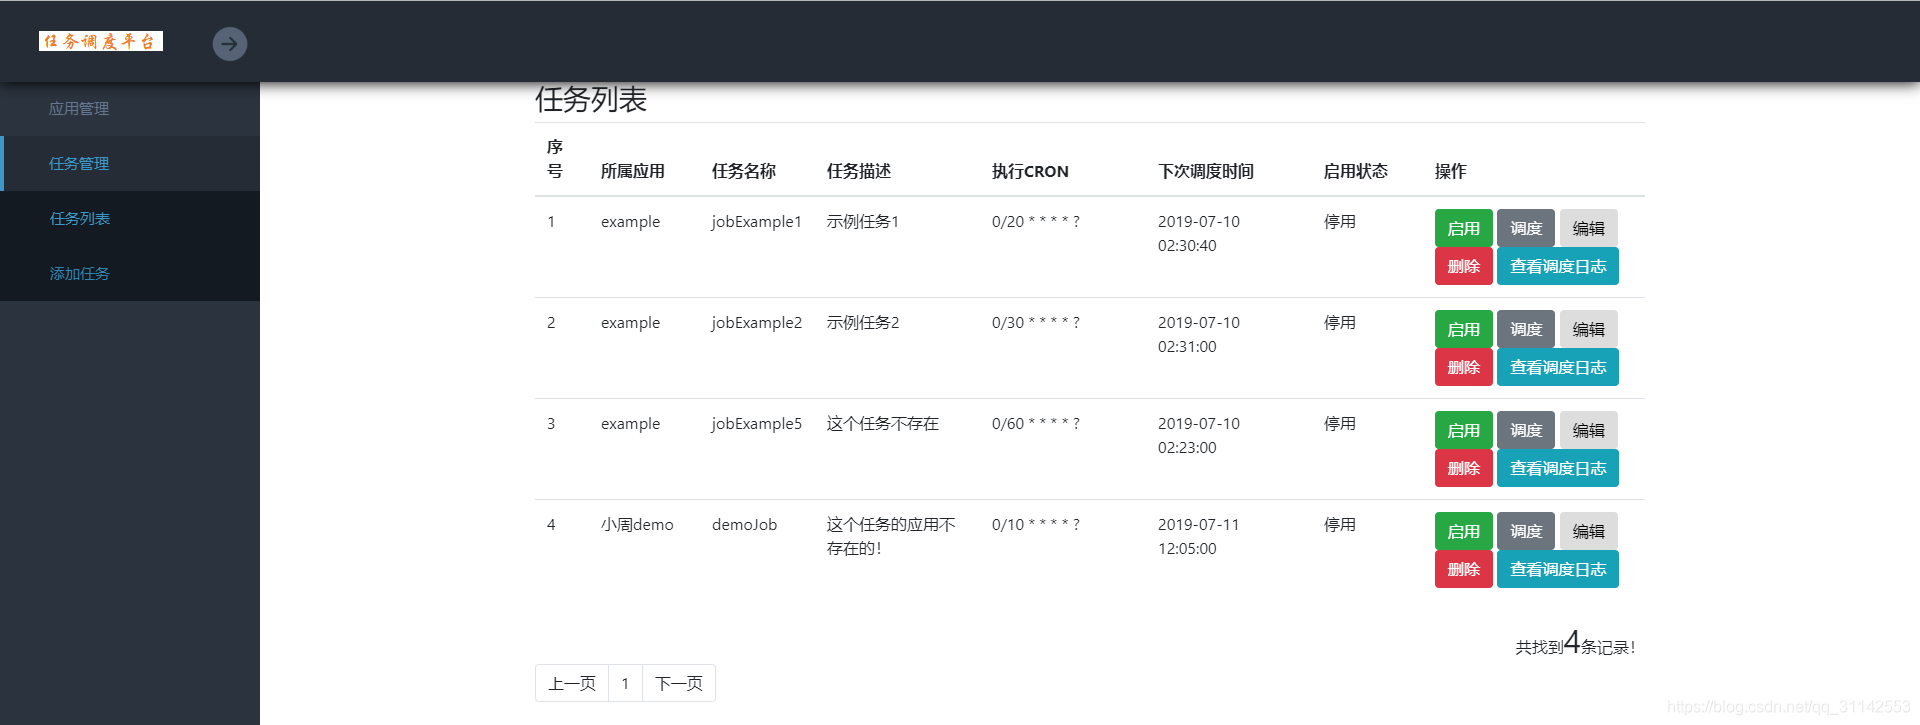Click 调度 for jobExample2
This screenshot has width=1920, height=725.
tap(1526, 329)
